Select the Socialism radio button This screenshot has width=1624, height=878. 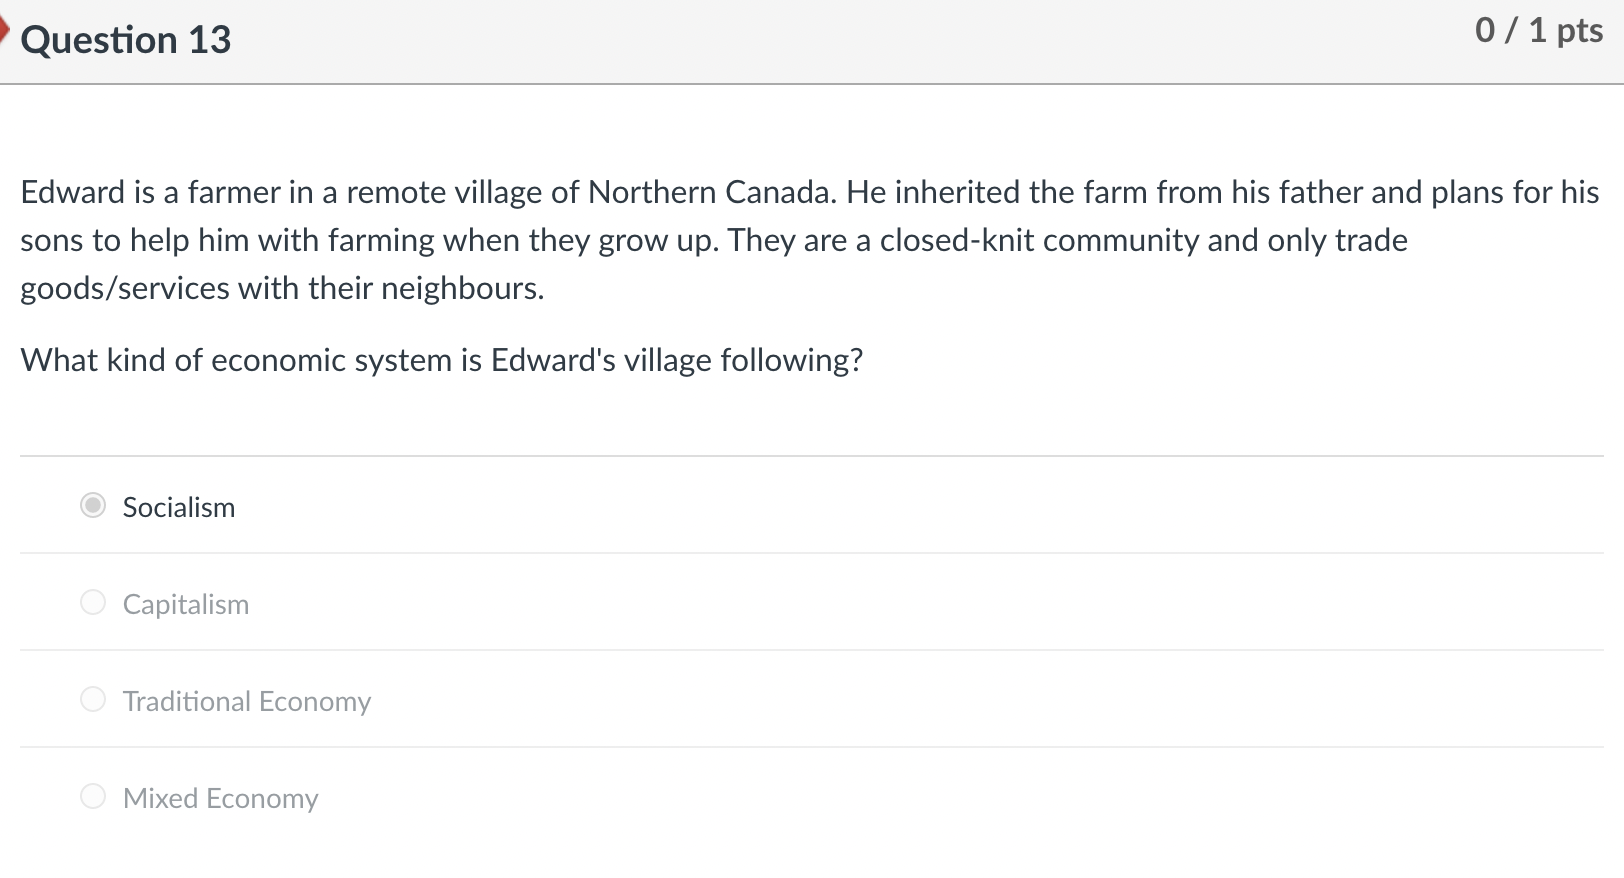(93, 506)
